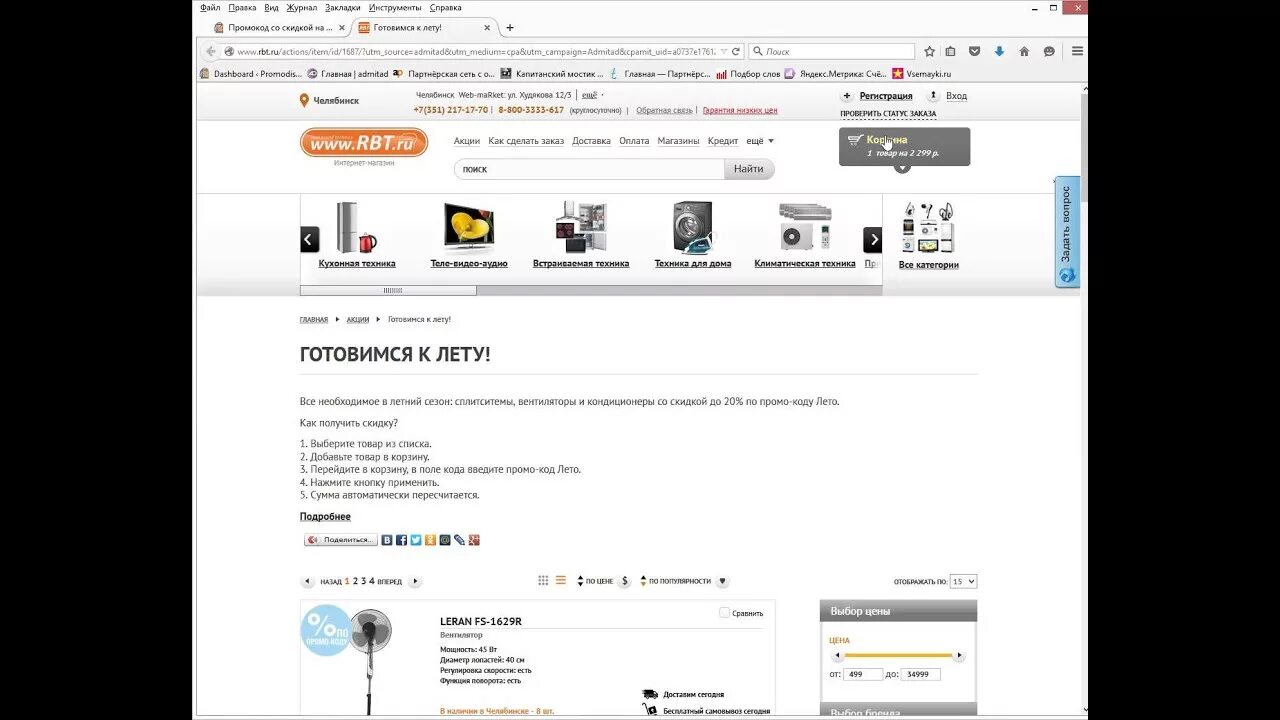Screen dimensions: 1280x720
Task: Click the Челябинск location pin icon
Action: pos(304,100)
